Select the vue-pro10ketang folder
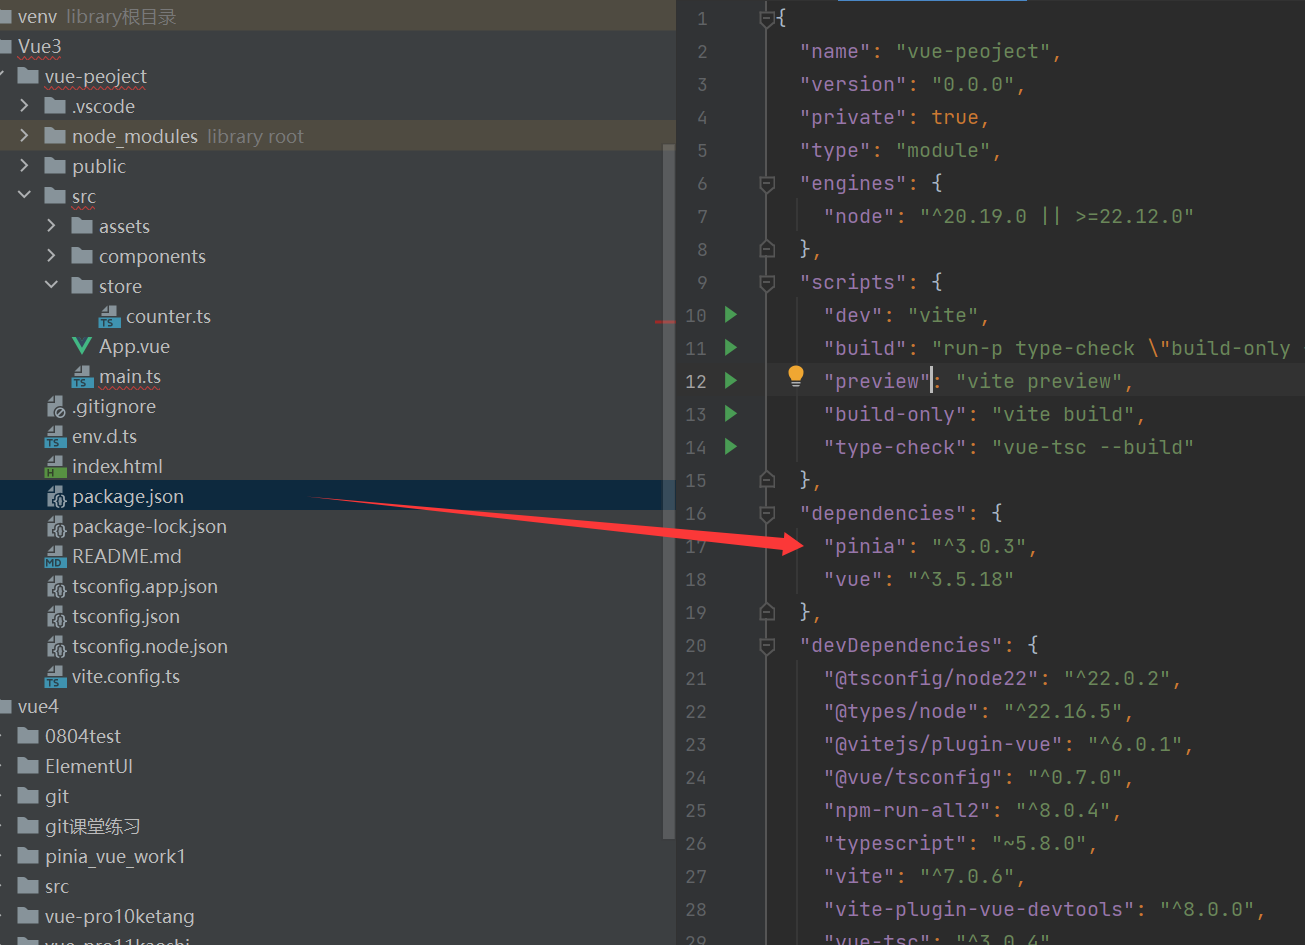 [120, 916]
